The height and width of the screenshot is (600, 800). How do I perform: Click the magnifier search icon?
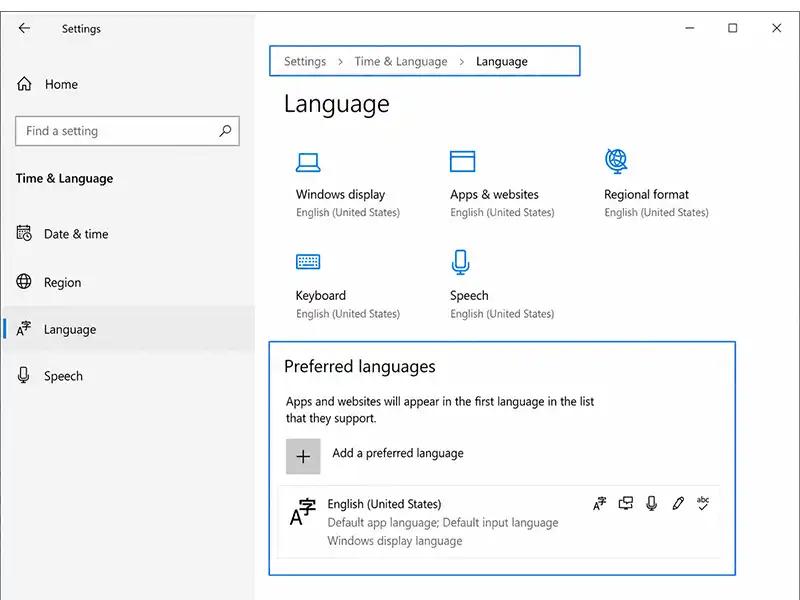click(x=225, y=131)
